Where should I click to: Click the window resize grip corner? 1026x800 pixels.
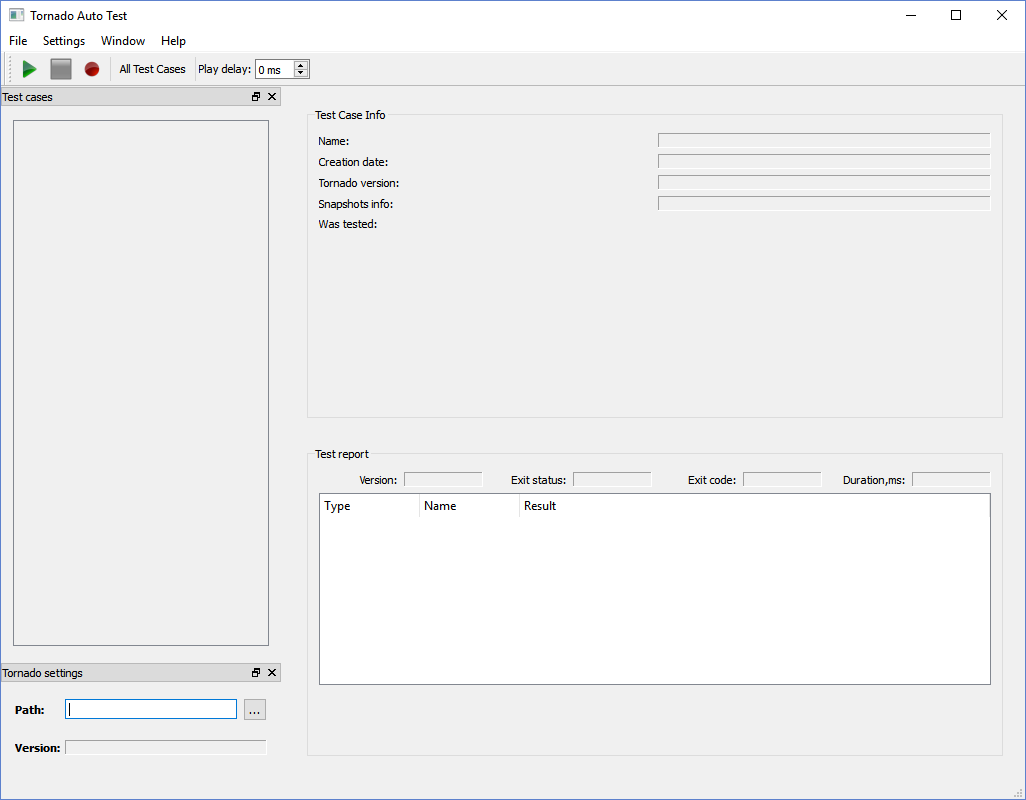tap(1017, 792)
